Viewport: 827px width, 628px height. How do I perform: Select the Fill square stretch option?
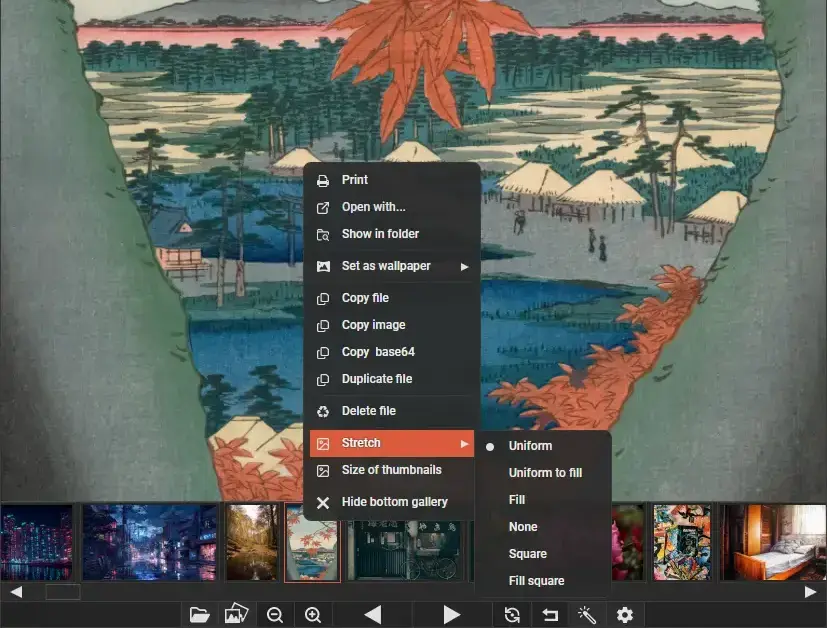pyautogui.click(x=536, y=581)
